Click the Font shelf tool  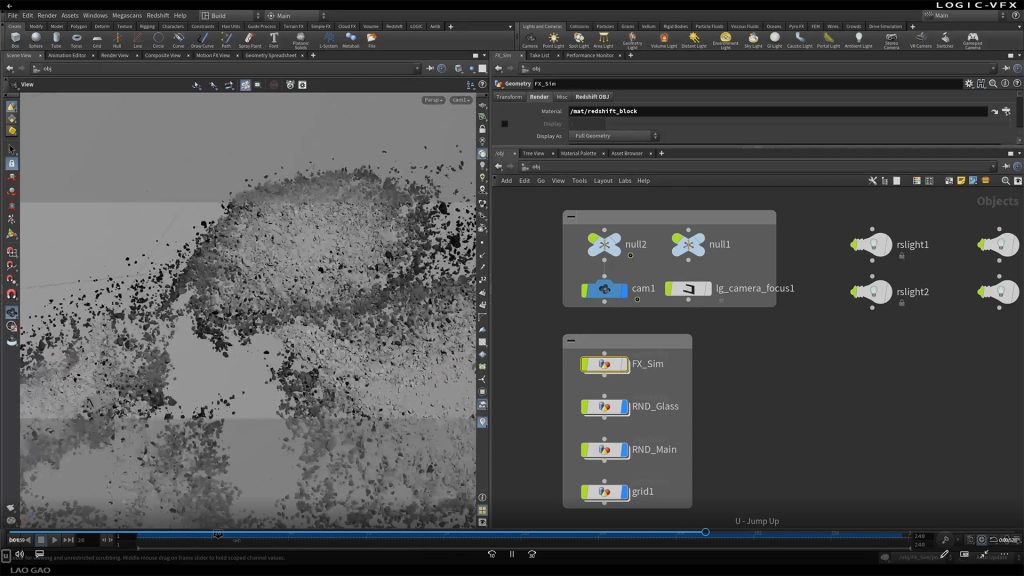tap(273, 39)
